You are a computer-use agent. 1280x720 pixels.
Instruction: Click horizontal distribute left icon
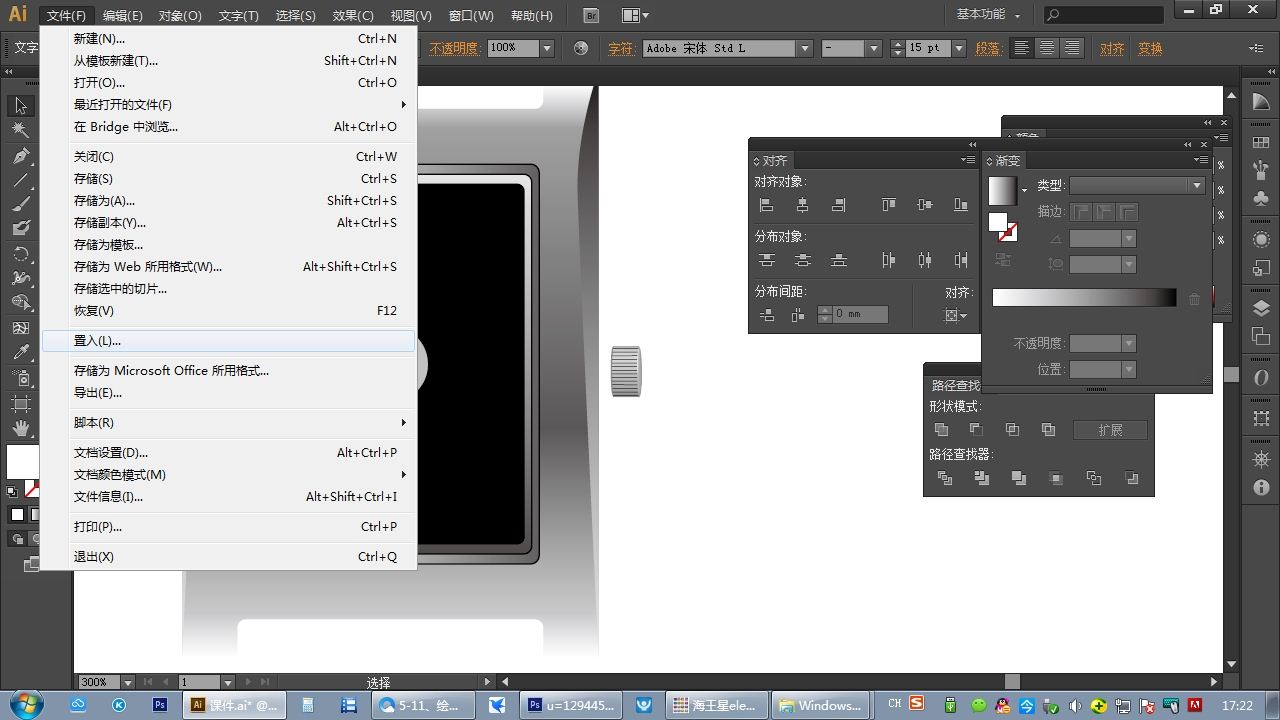pyautogui.click(x=888, y=260)
